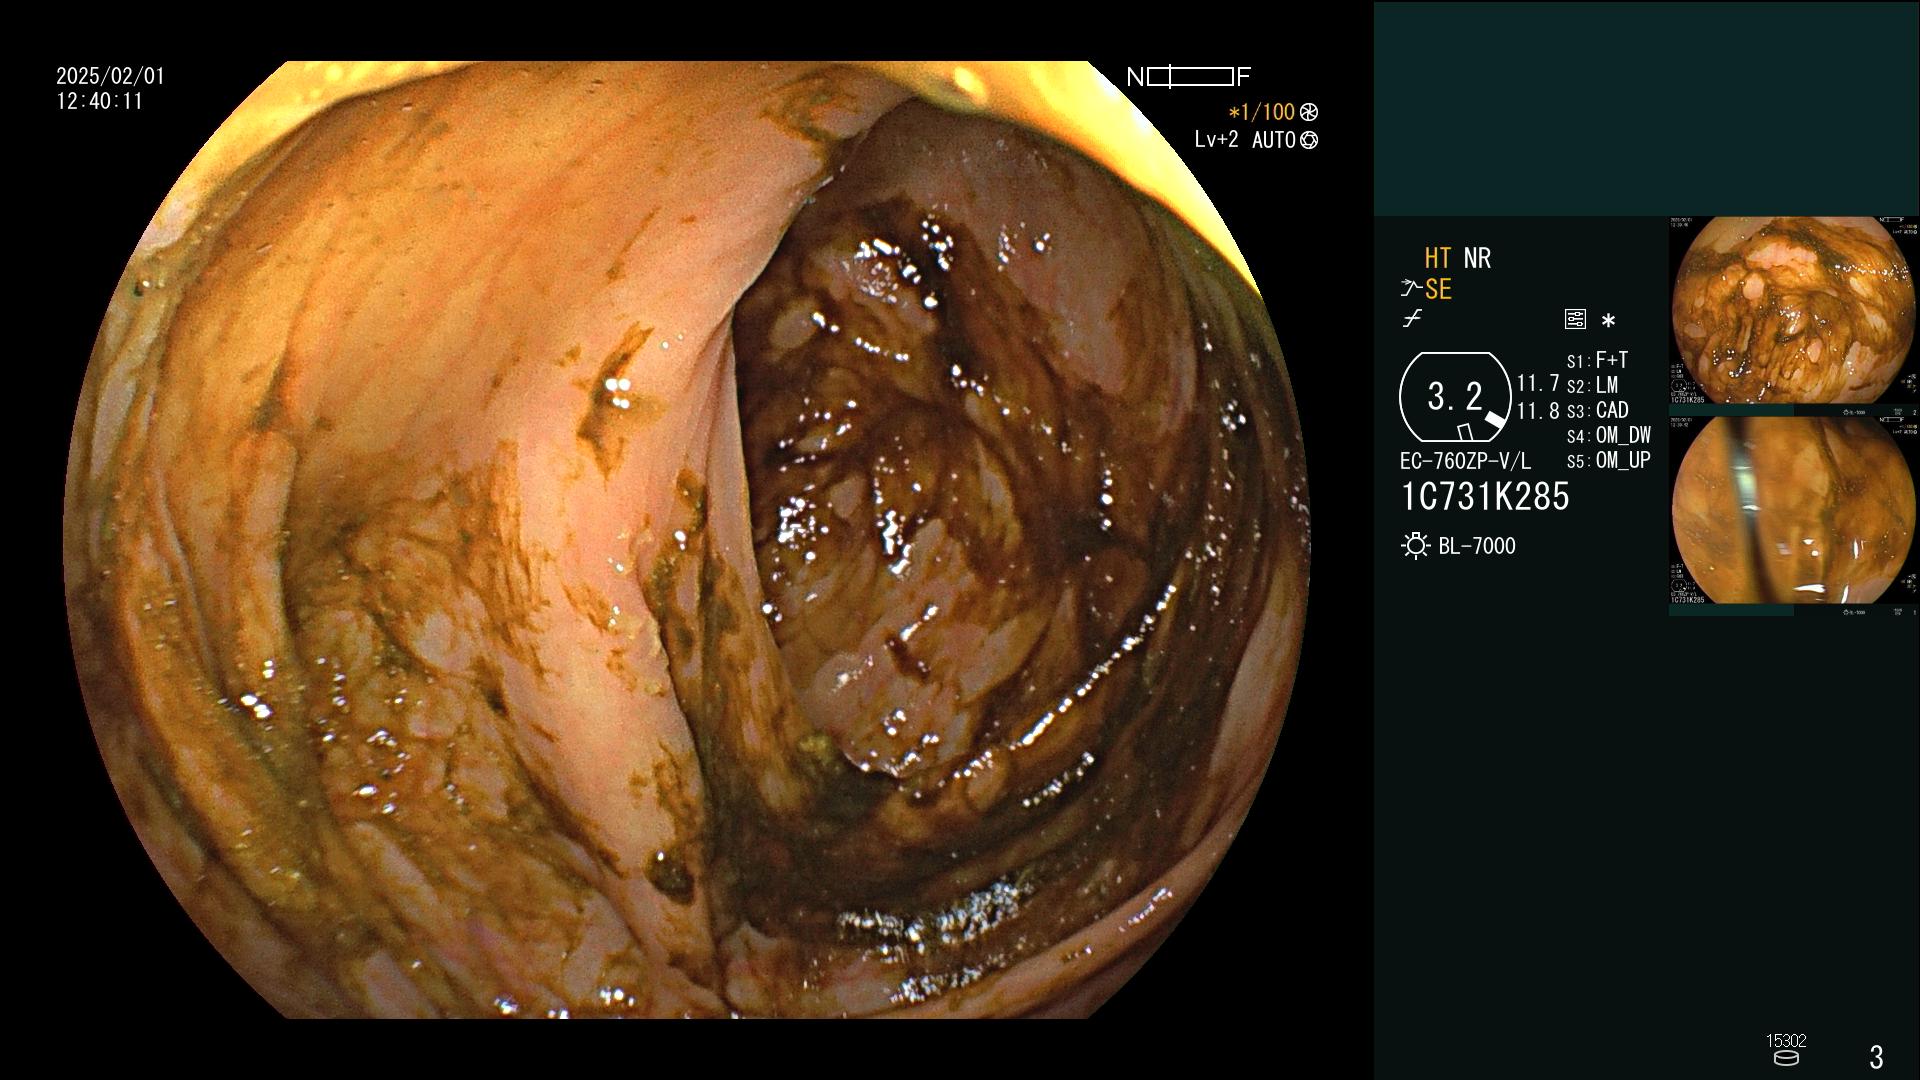Click the storage disk icon under 15302

coord(1786,1058)
